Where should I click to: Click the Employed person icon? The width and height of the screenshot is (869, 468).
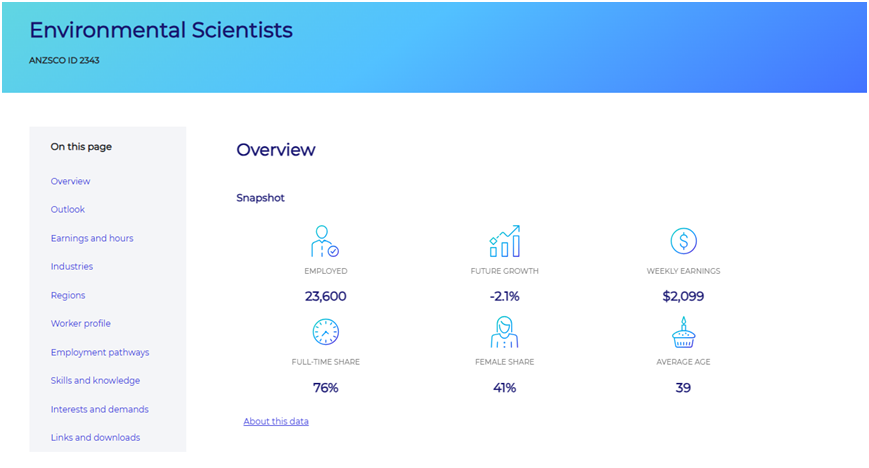point(326,241)
